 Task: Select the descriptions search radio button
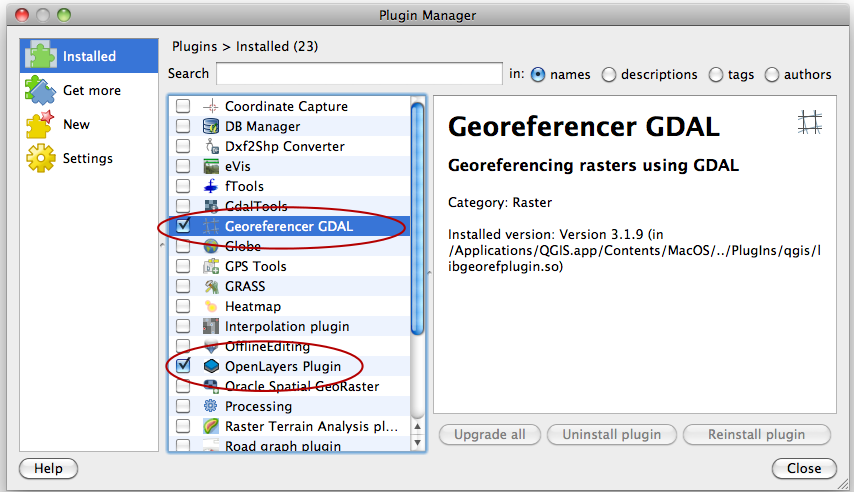click(x=609, y=75)
